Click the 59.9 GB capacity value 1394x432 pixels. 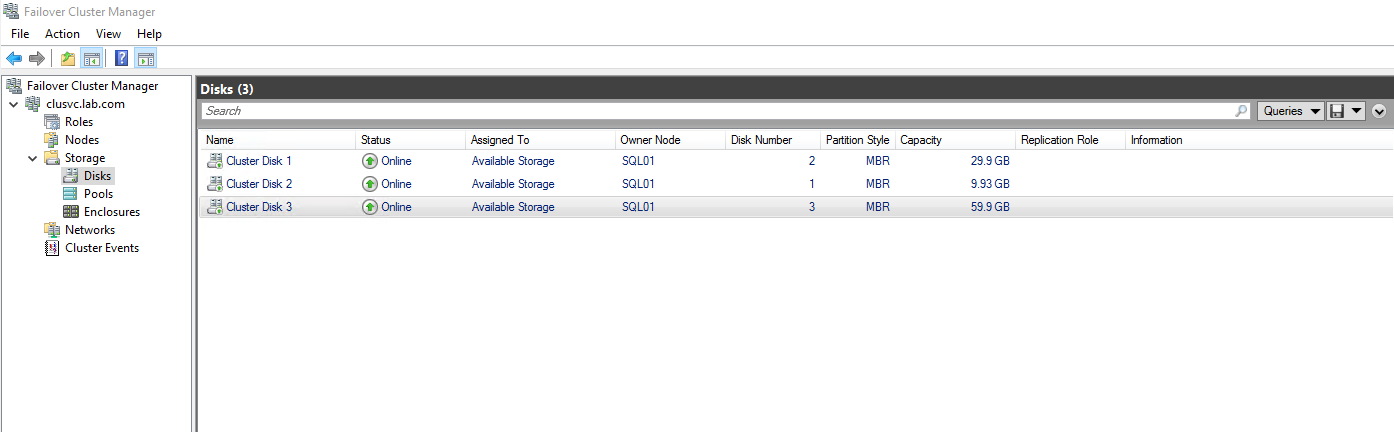(x=990, y=207)
